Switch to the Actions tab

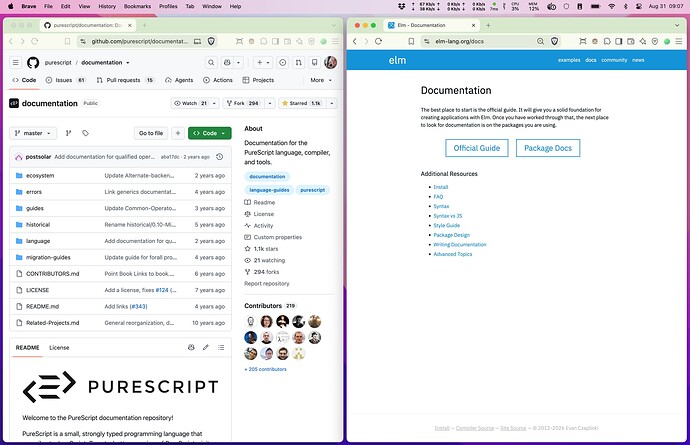click(x=218, y=80)
